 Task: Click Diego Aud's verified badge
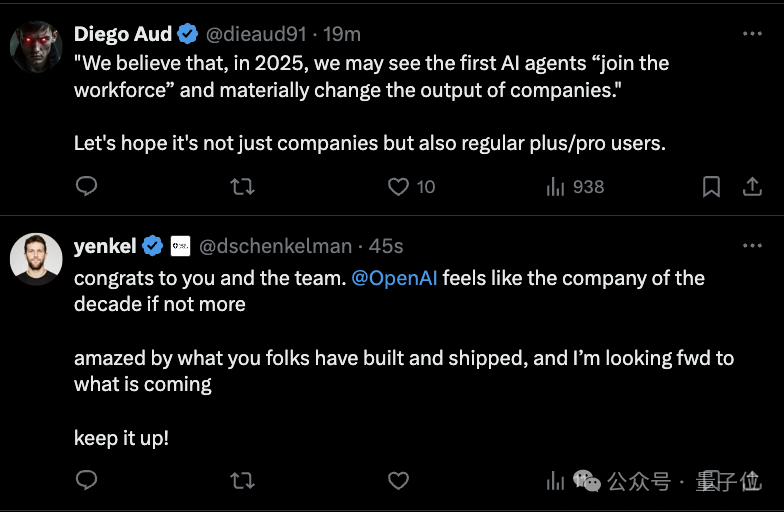coord(187,34)
